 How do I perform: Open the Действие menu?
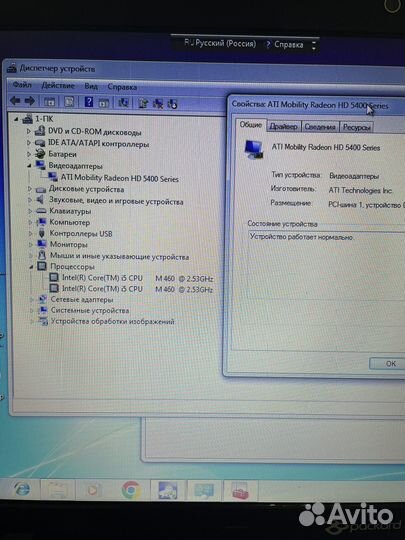pyautogui.click(x=58, y=85)
